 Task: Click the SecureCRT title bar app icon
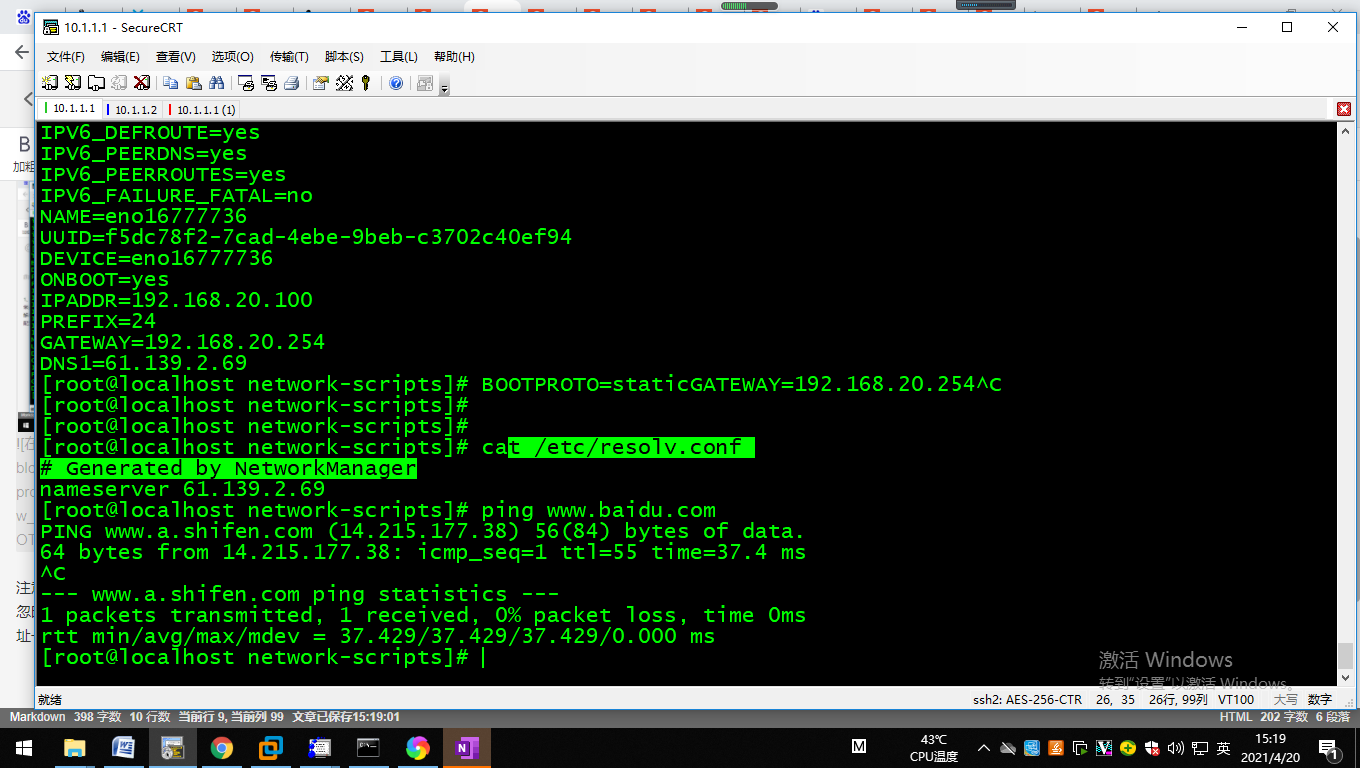coord(50,27)
